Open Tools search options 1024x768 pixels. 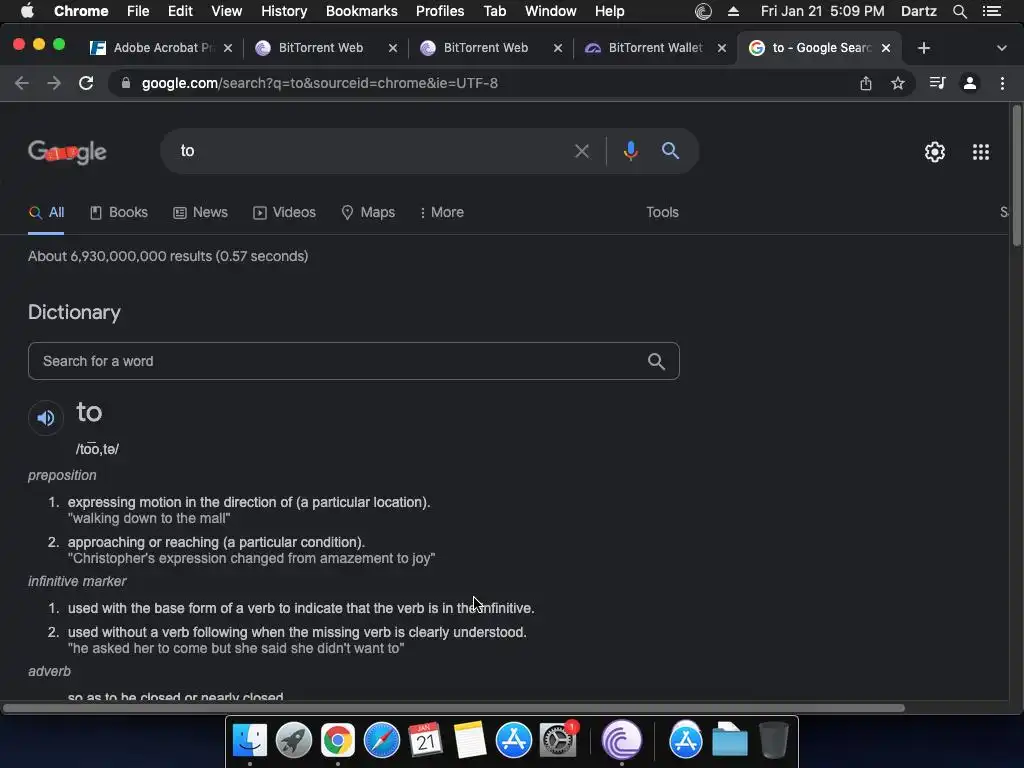click(x=662, y=212)
